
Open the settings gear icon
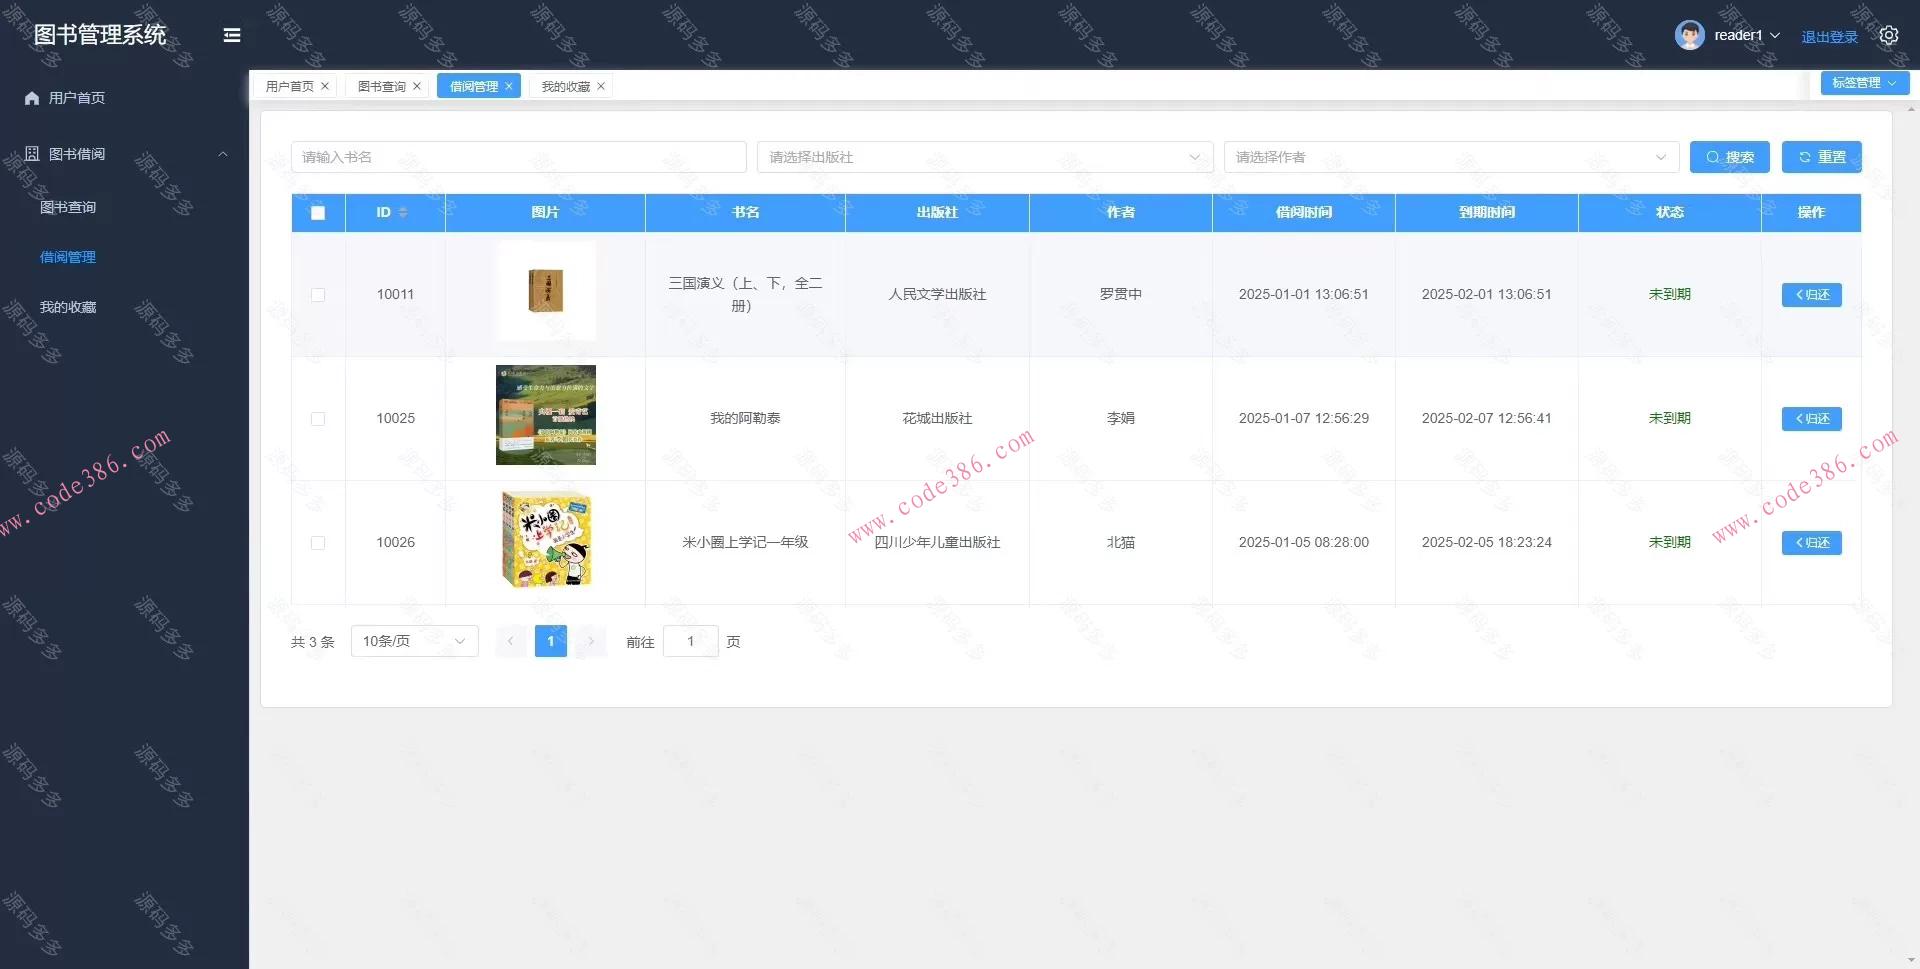click(x=1889, y=34)
